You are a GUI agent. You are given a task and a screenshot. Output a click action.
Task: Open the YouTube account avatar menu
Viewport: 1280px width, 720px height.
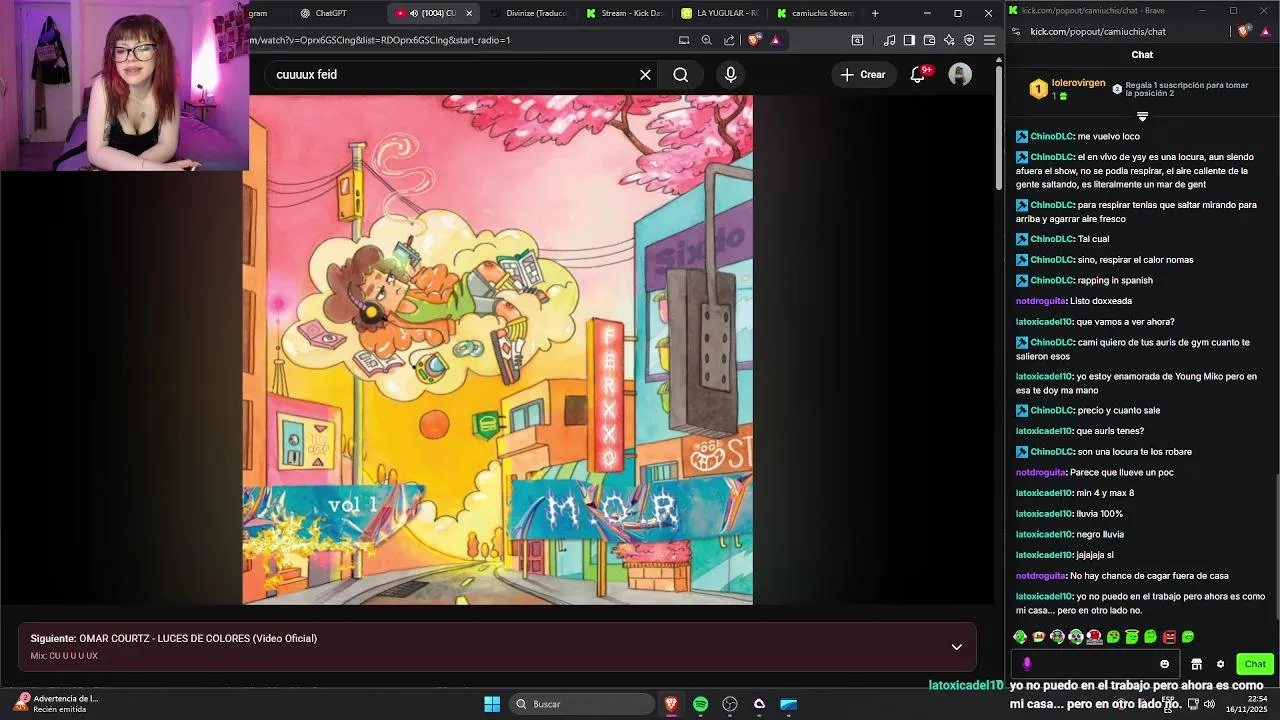coord(960,75)
